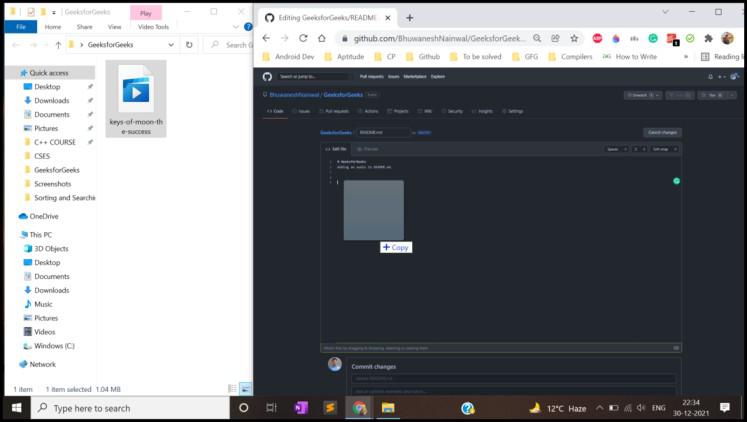
Task: Select the keys-of-moon-the-success video file
Action: (136, 99)
